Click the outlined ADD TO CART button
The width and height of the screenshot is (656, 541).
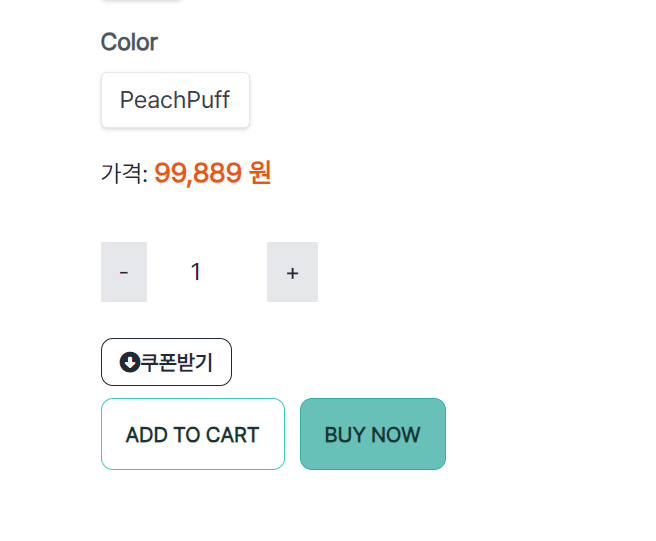click(193, 434)
